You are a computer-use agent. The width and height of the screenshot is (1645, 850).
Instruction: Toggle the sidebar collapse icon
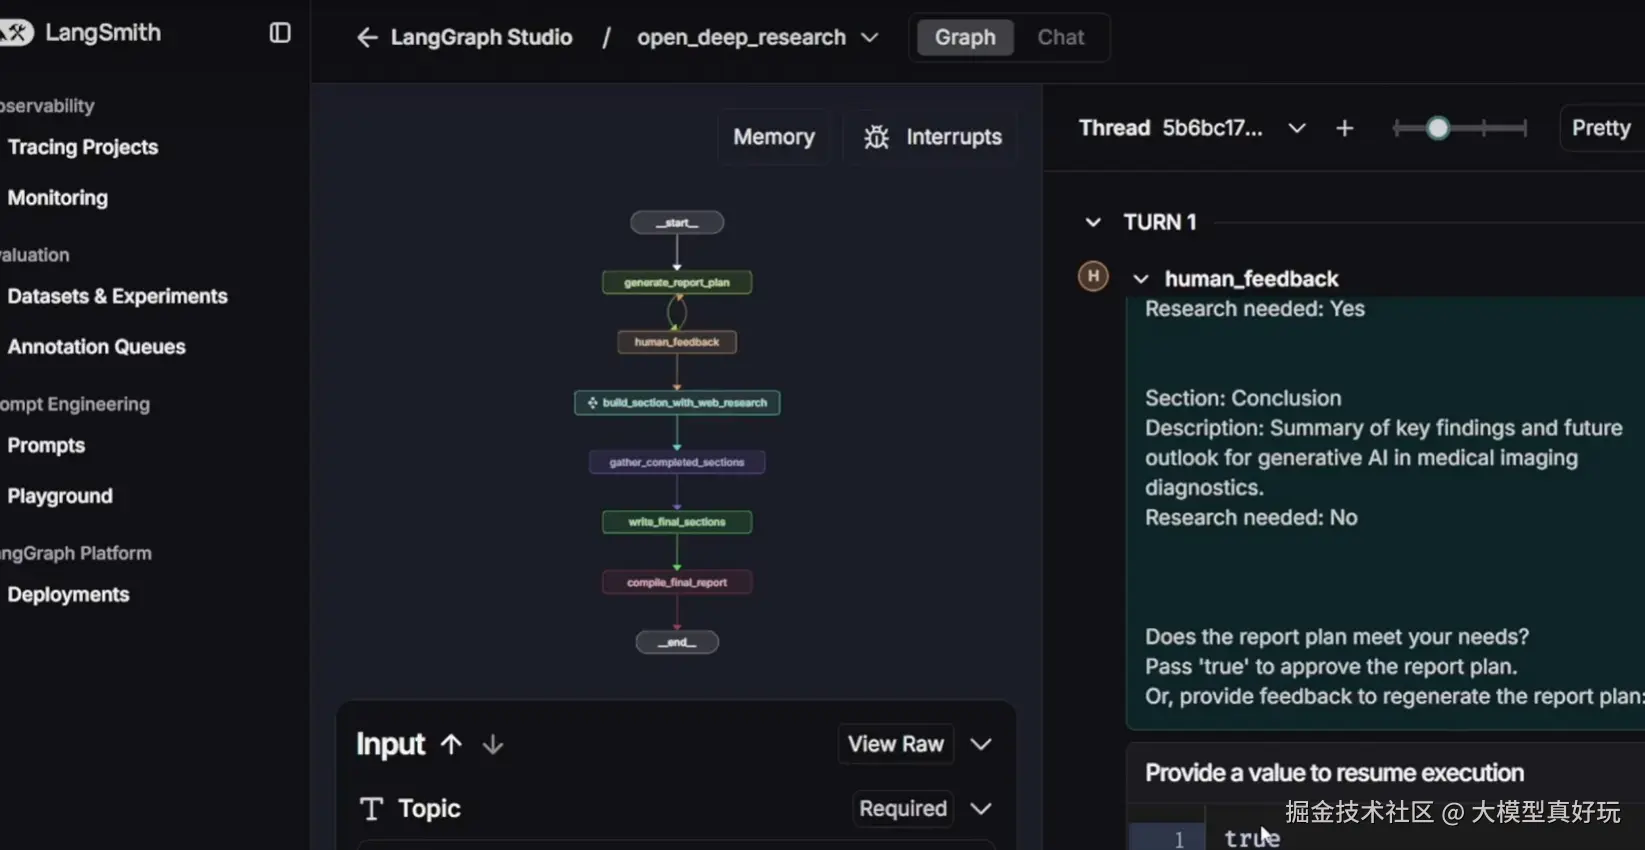point(280,33)
